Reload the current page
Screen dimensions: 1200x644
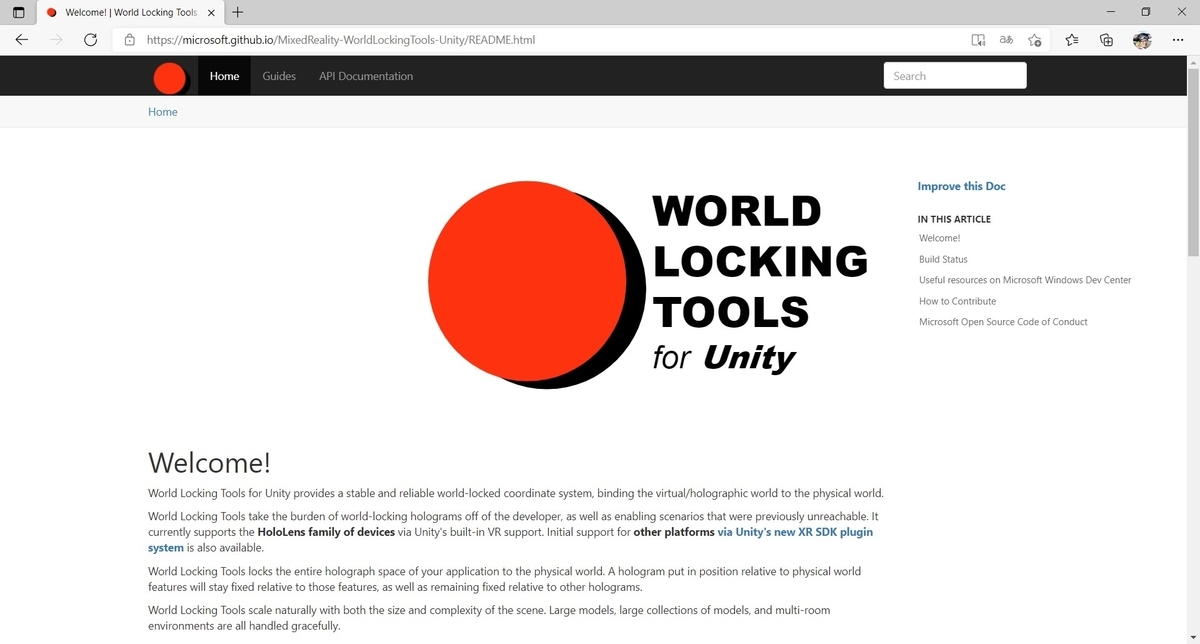[90, 40]
